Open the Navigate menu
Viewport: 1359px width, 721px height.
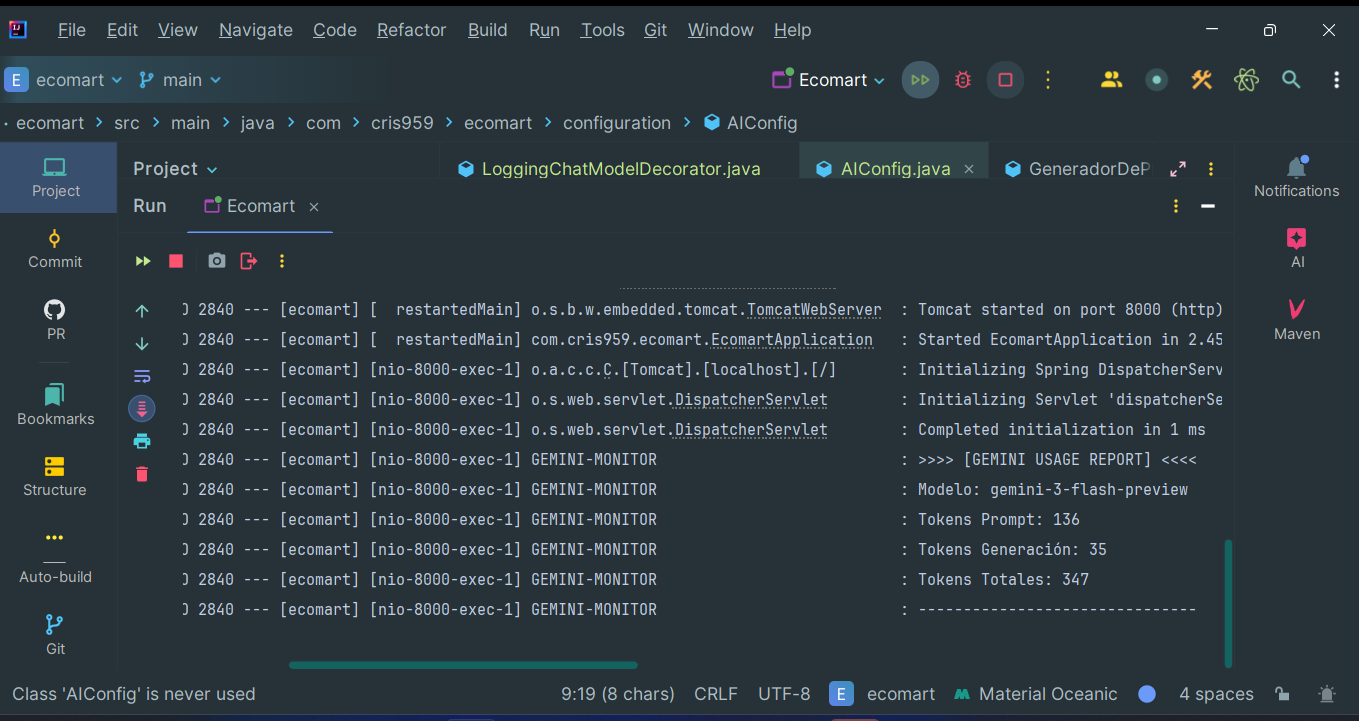coord(256,30)
